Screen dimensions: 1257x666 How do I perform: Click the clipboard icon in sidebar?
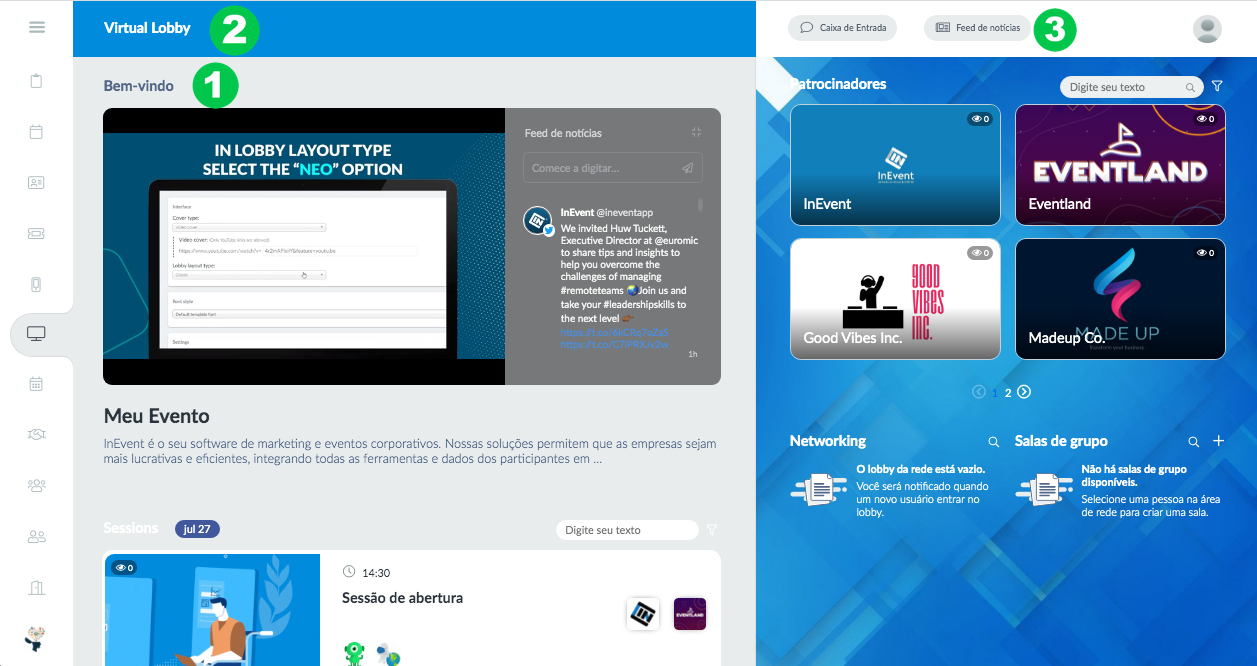[37, 81]
